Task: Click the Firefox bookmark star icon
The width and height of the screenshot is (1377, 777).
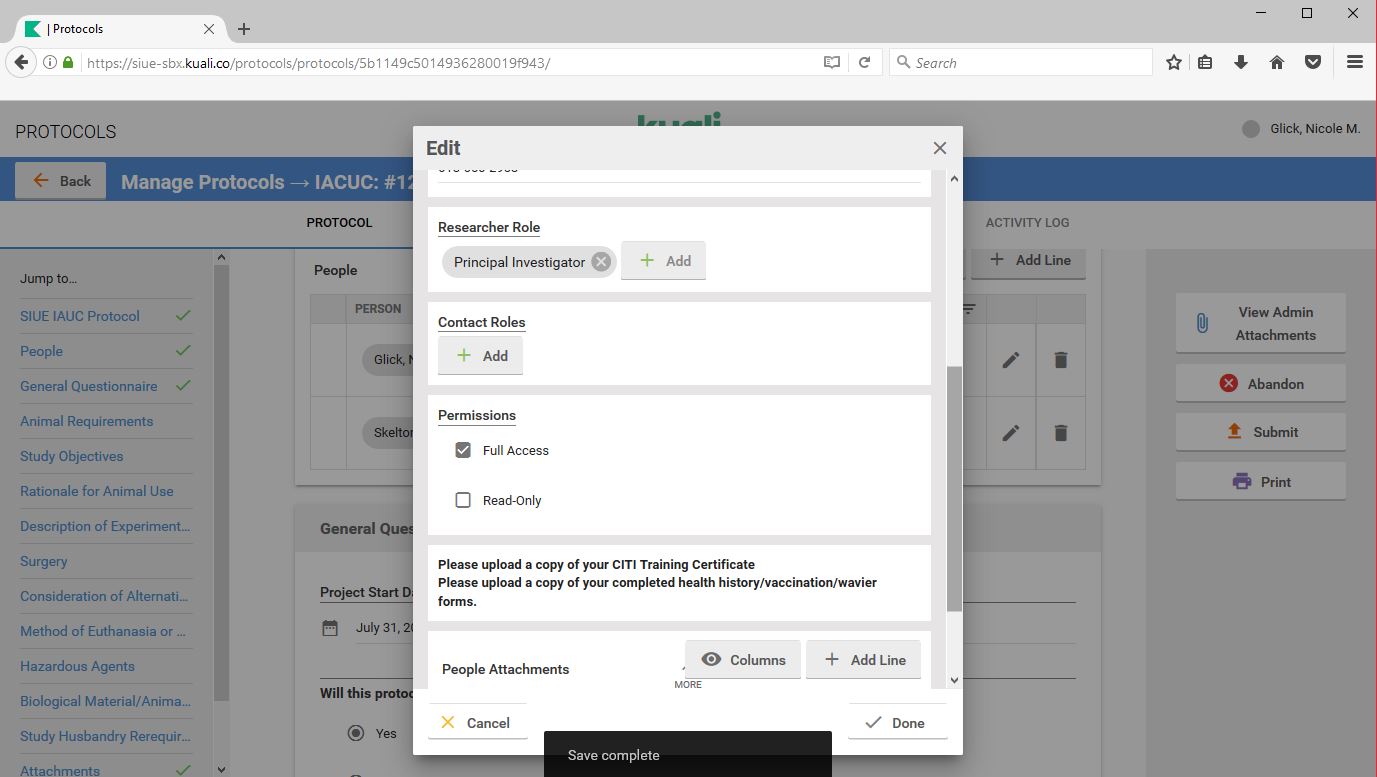Action: pyautogui.click(x=1173, y=62)
